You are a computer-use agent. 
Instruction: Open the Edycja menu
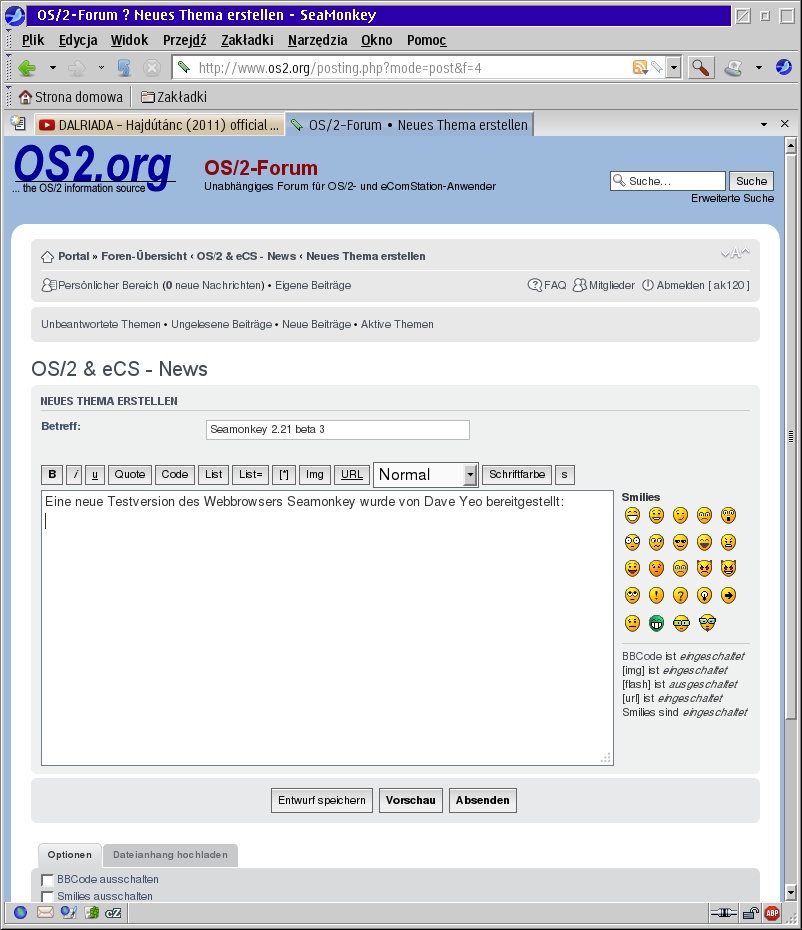(x=78, y=40)
